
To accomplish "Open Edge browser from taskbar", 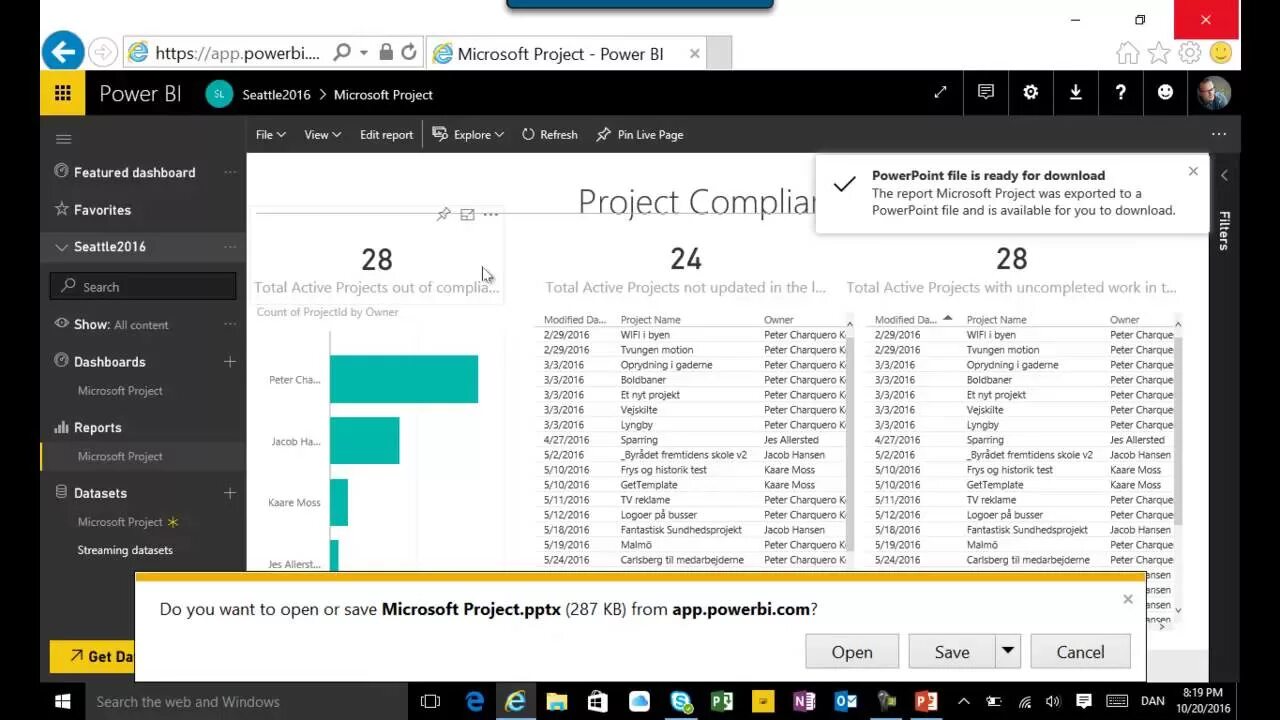I will 474,701.
